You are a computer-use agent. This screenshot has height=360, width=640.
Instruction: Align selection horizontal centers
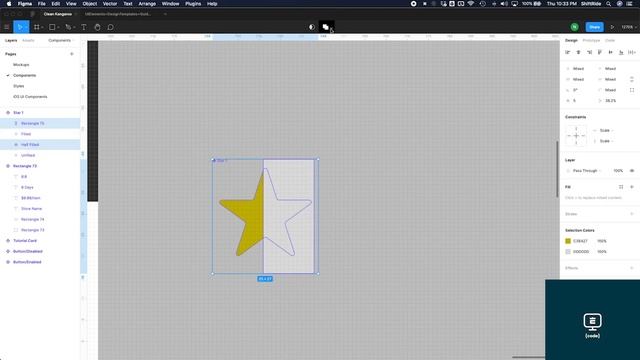[578, 52]
